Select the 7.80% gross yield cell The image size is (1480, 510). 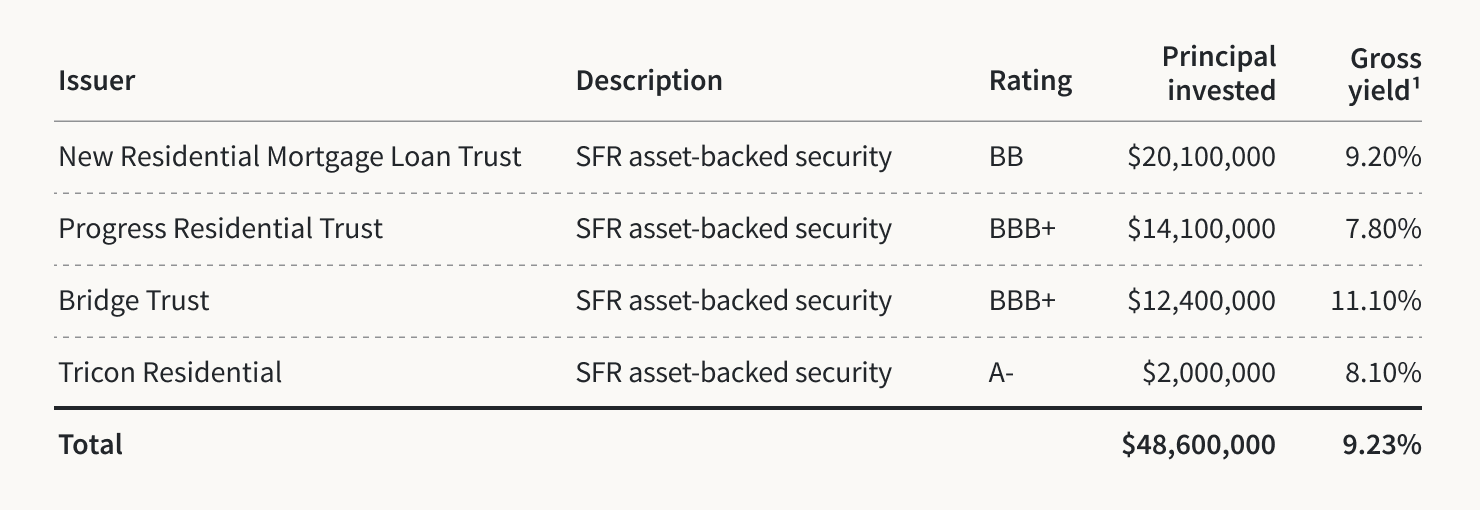coord(1383,229)
